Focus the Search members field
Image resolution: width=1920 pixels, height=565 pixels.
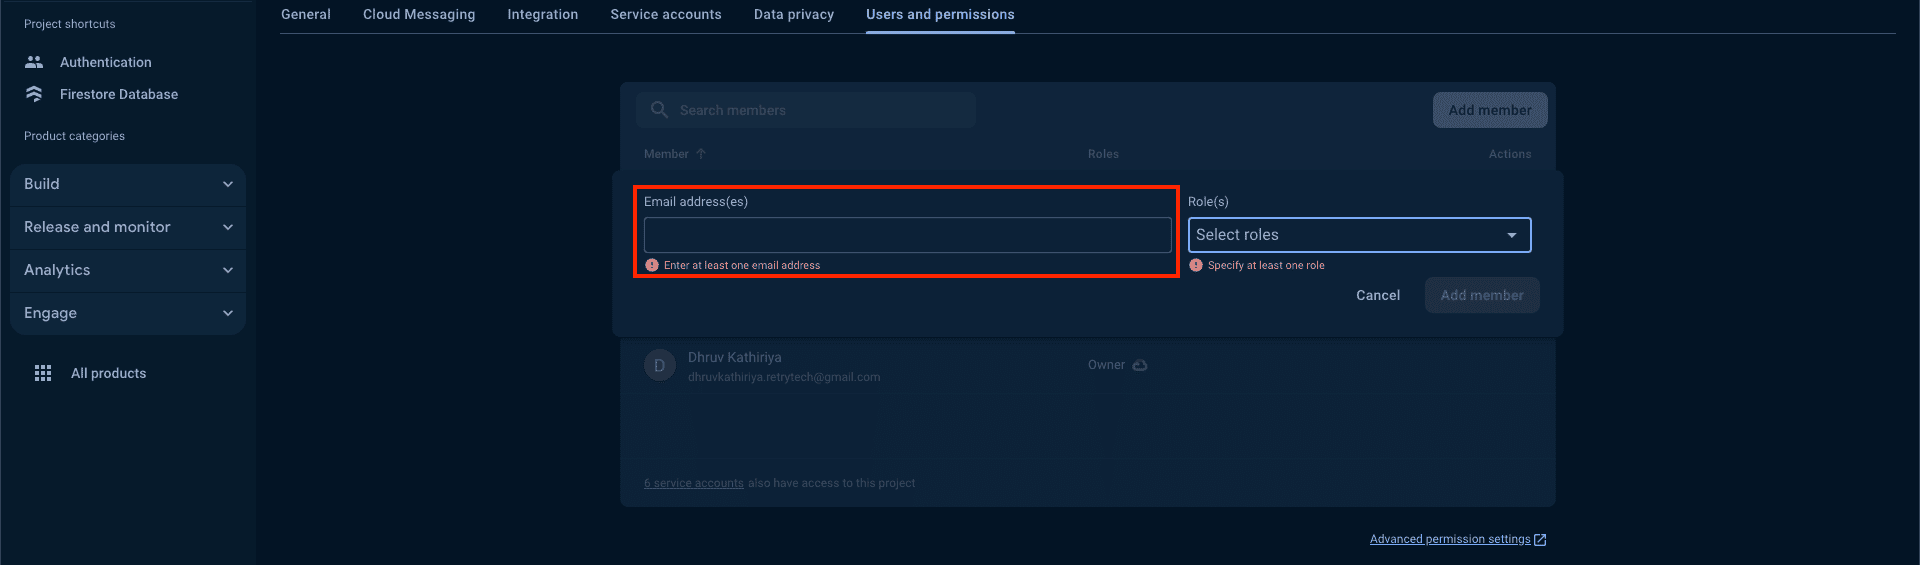tap(806, 110)
